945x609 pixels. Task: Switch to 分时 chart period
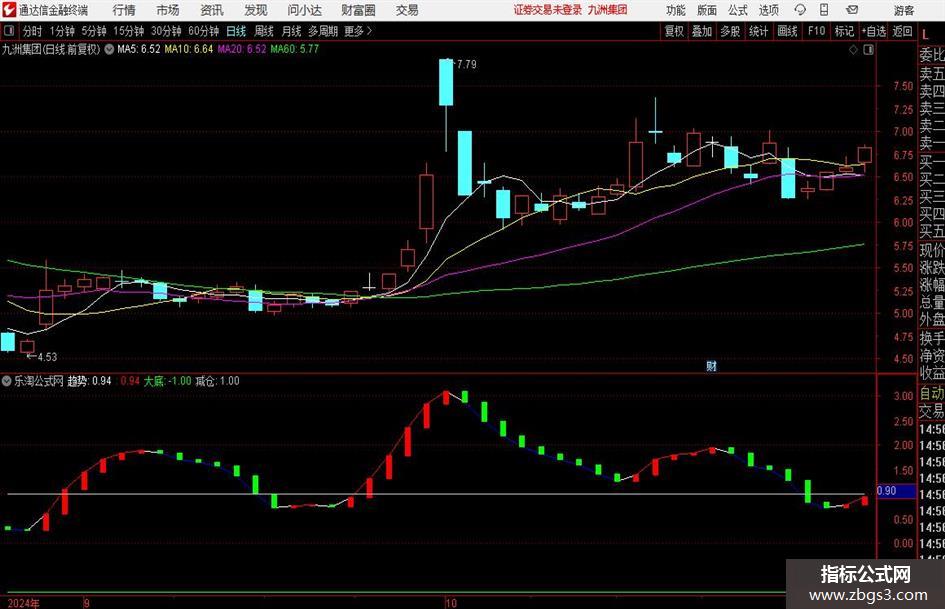[32, 31]
